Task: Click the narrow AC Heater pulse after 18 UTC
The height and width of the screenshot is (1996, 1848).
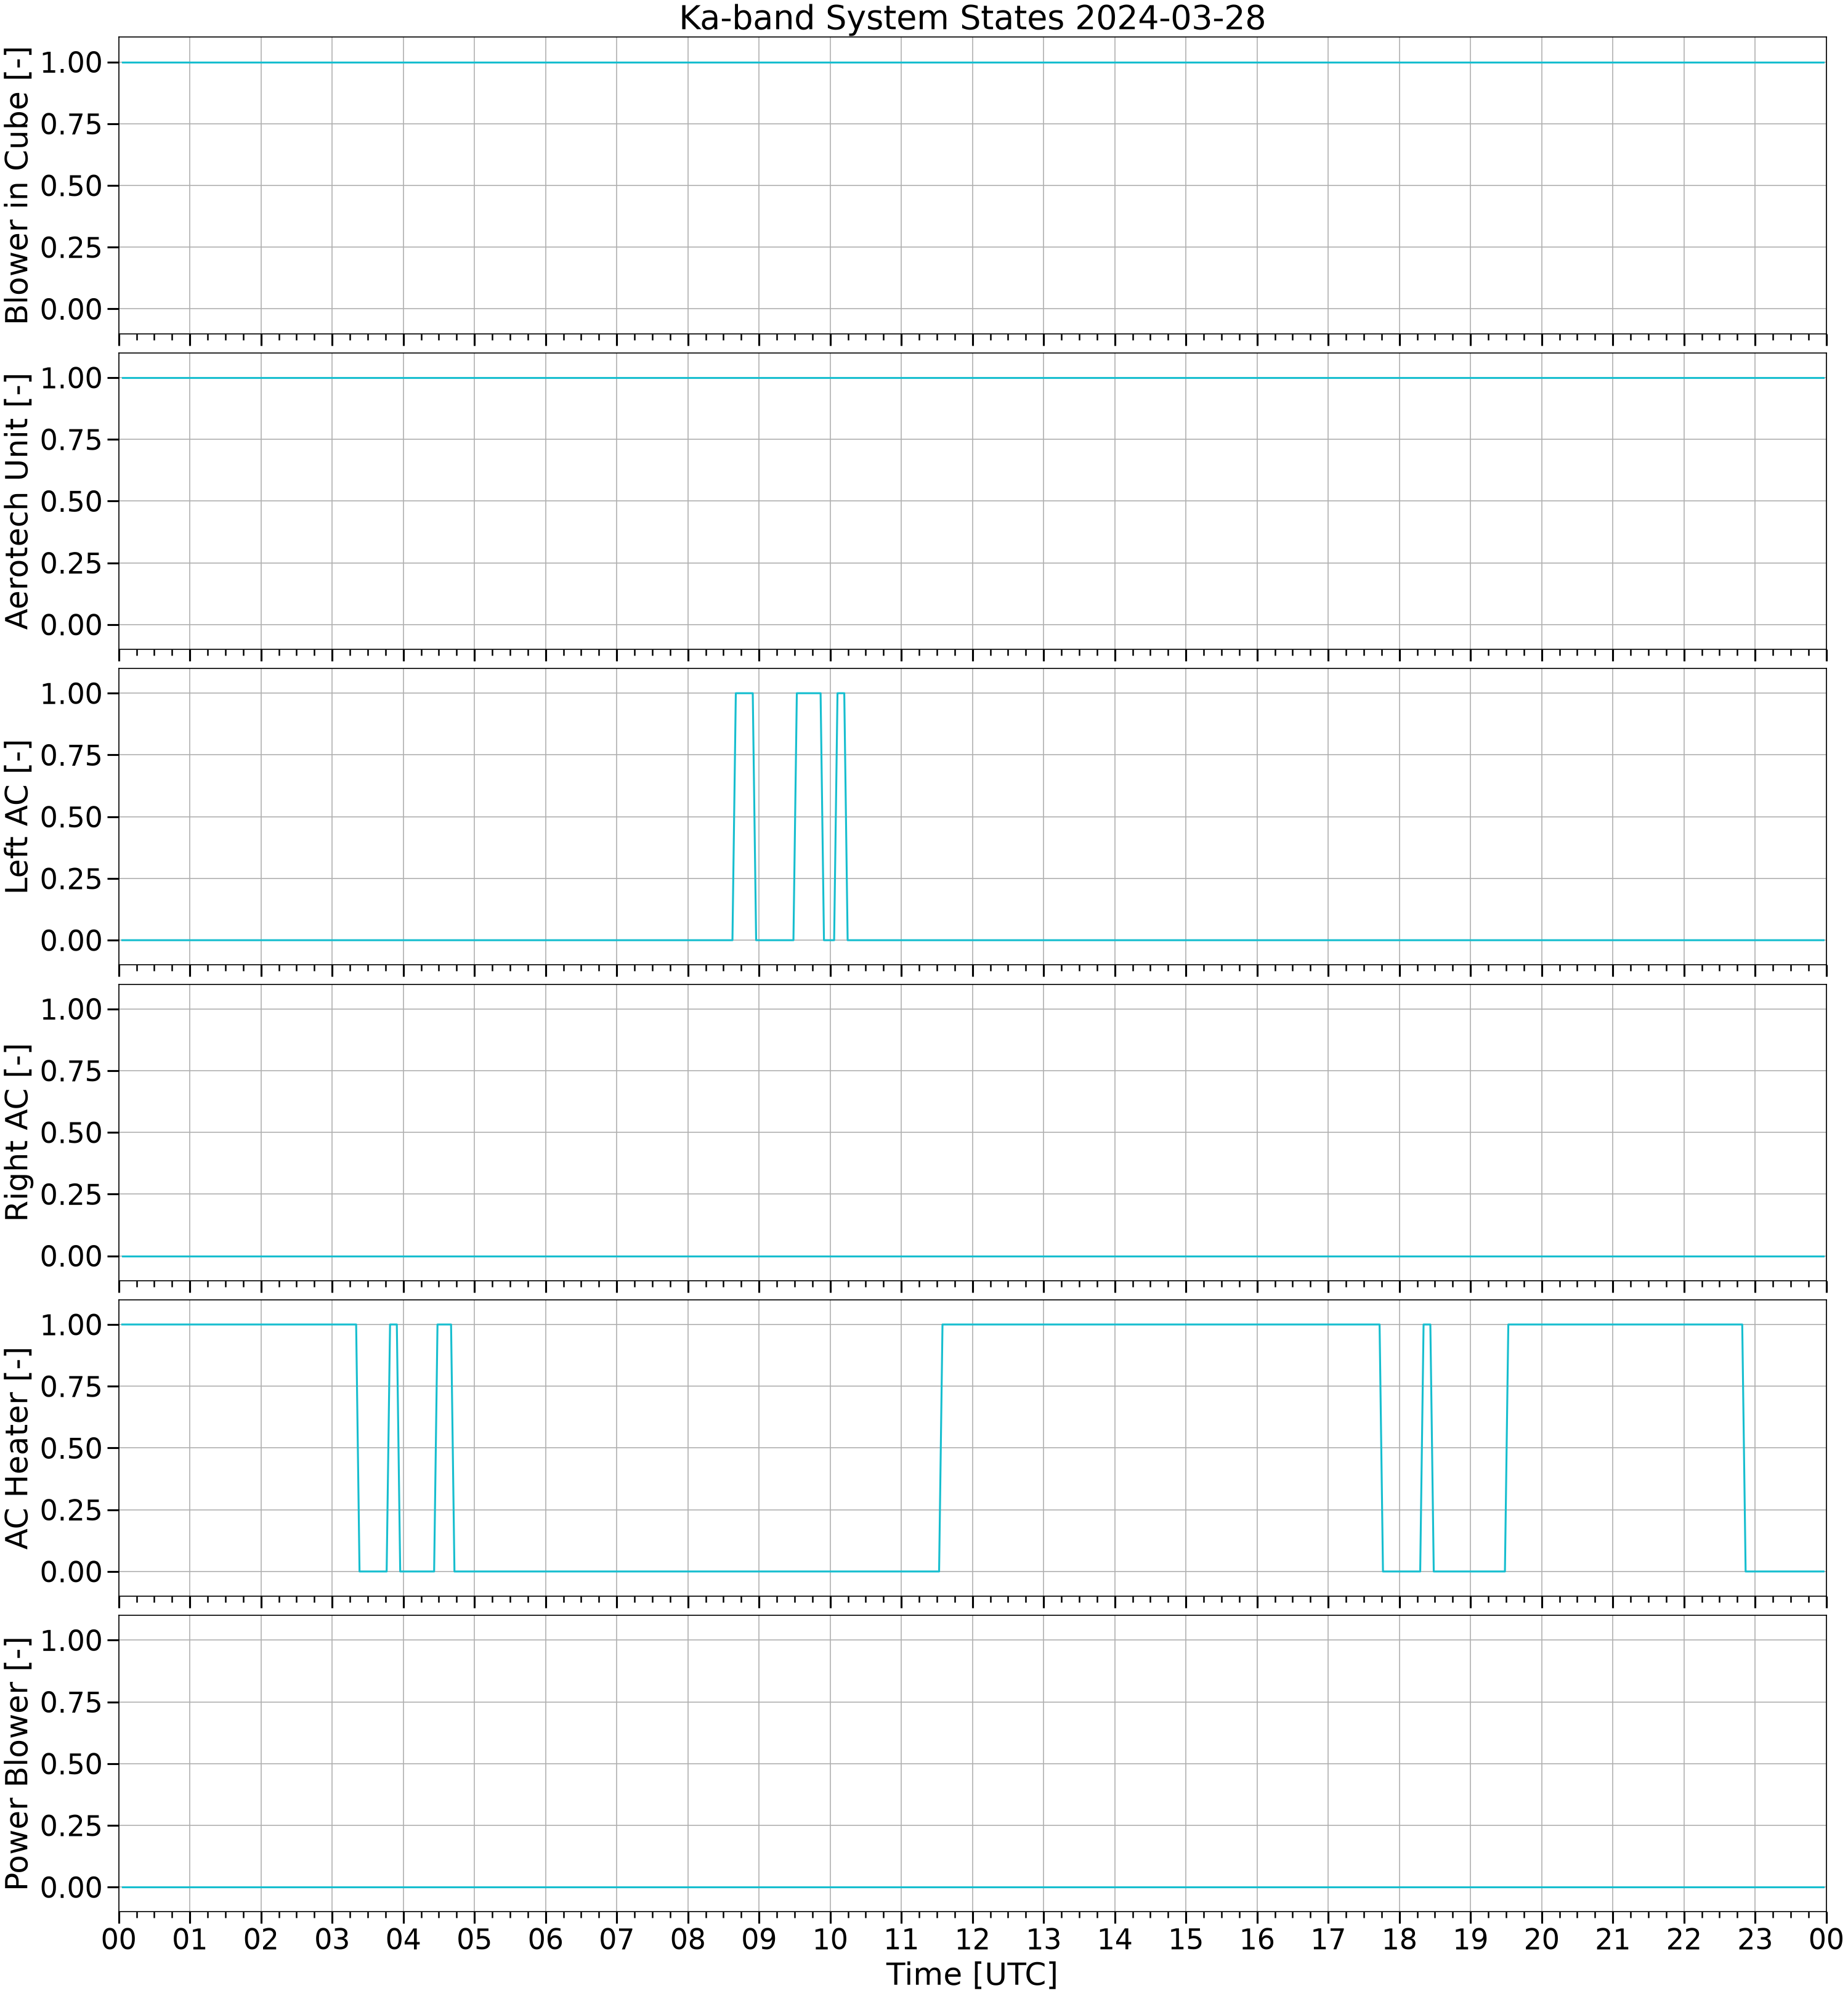Action: (1427, 1448)
